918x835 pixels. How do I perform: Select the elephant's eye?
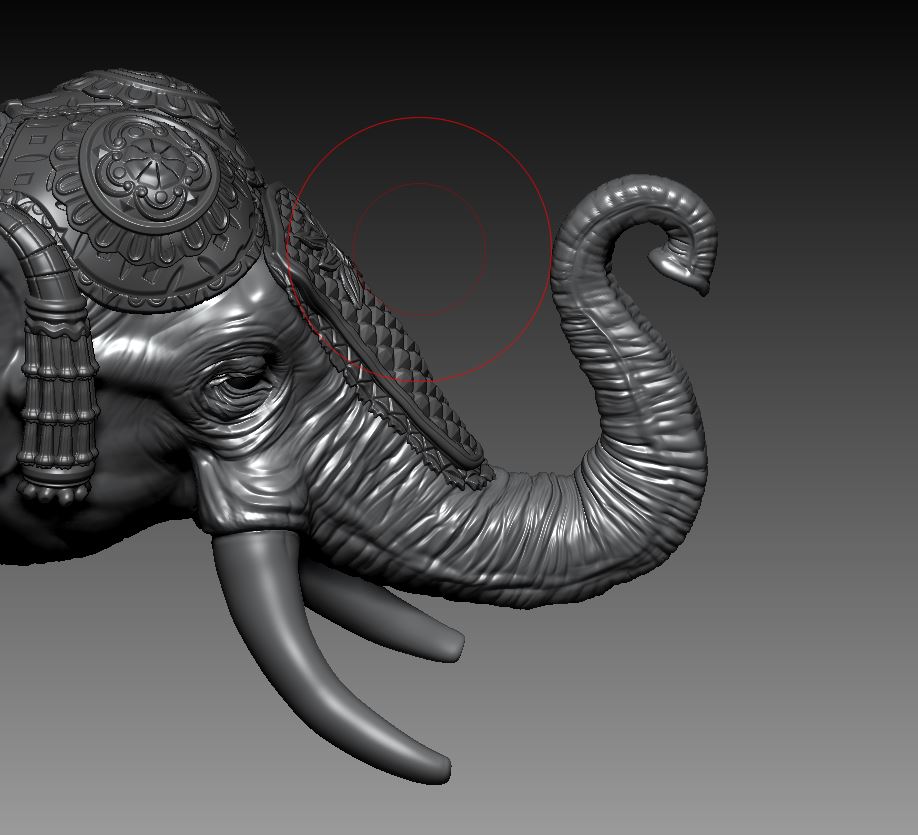click(240, 380)
